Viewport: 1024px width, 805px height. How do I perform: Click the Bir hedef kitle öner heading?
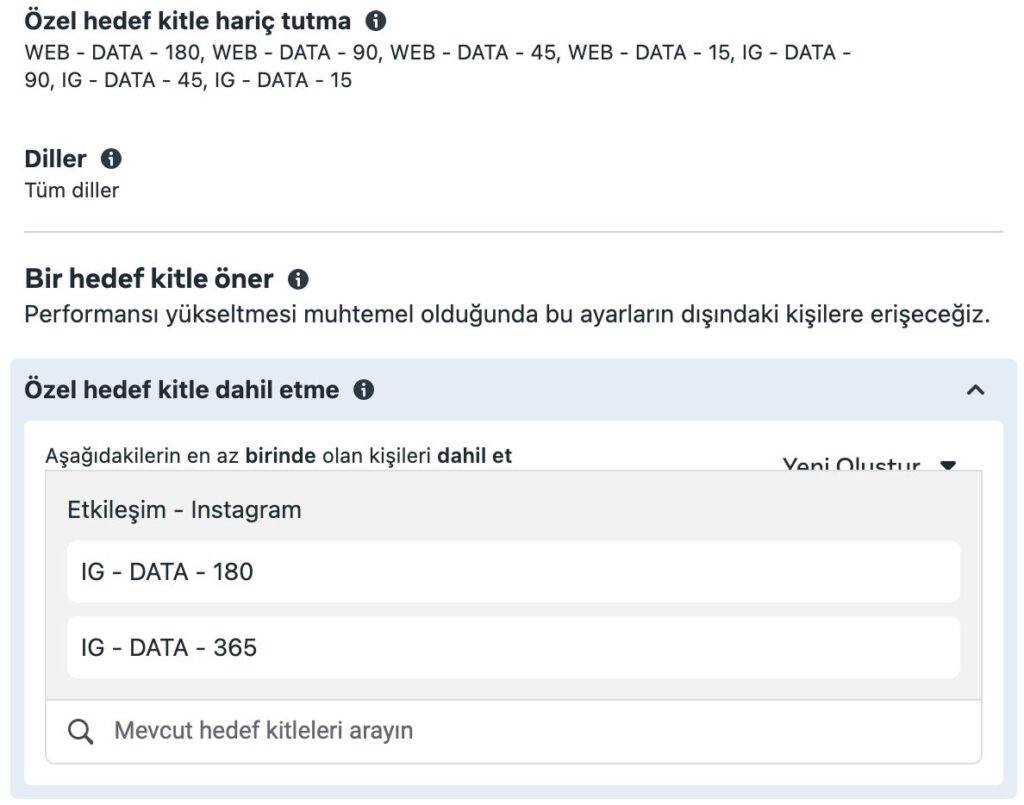(149, 278)
